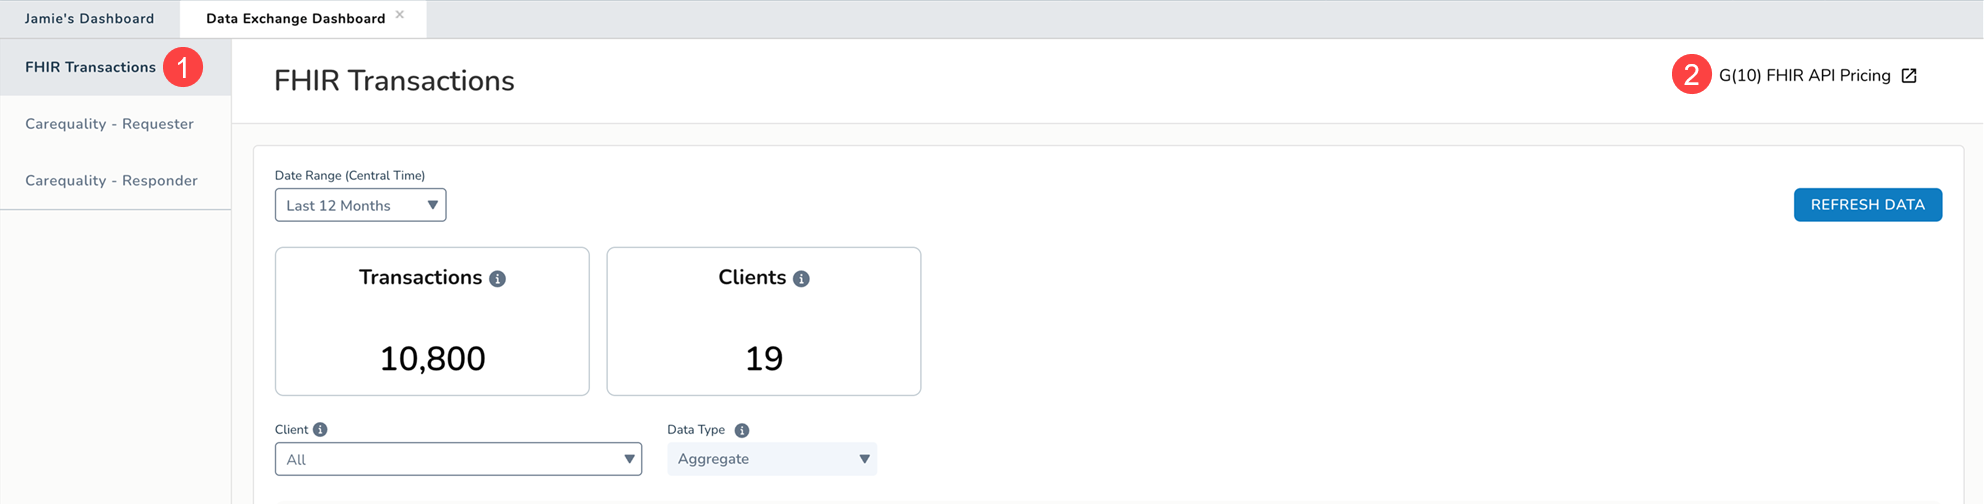Expand the Client dropdown set to All
The image size is (1984, 504).
coord(458,459)
